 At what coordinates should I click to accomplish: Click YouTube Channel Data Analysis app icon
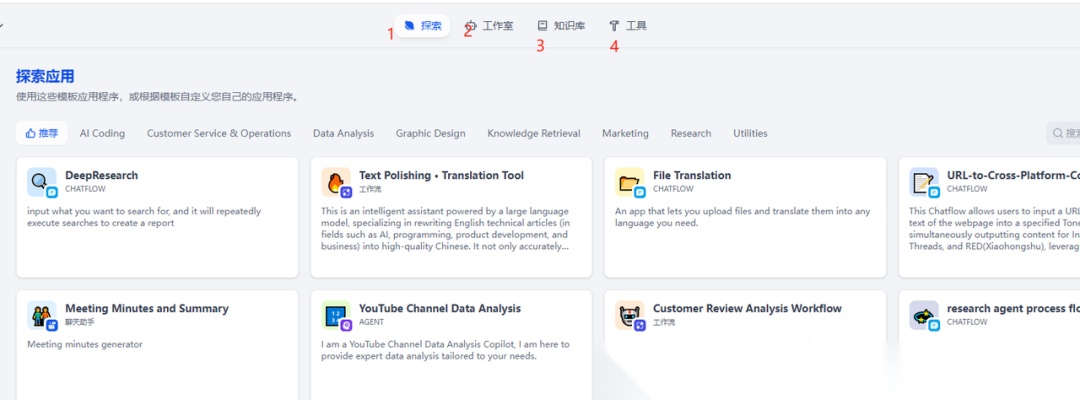(335, 315)
